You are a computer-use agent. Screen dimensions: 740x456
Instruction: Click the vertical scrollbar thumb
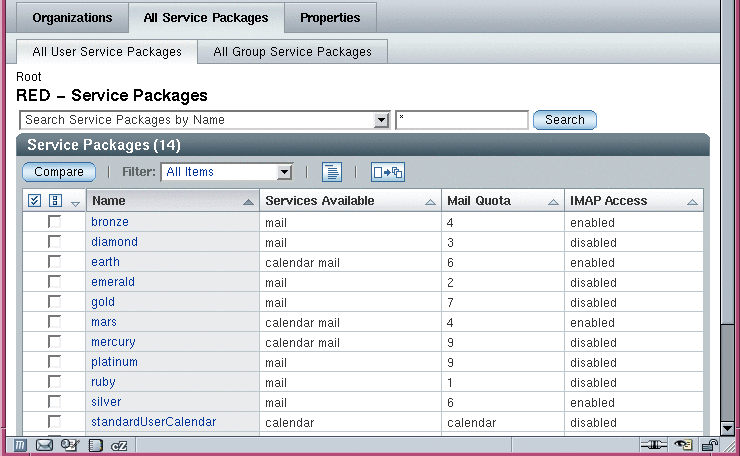click(727, 373)
